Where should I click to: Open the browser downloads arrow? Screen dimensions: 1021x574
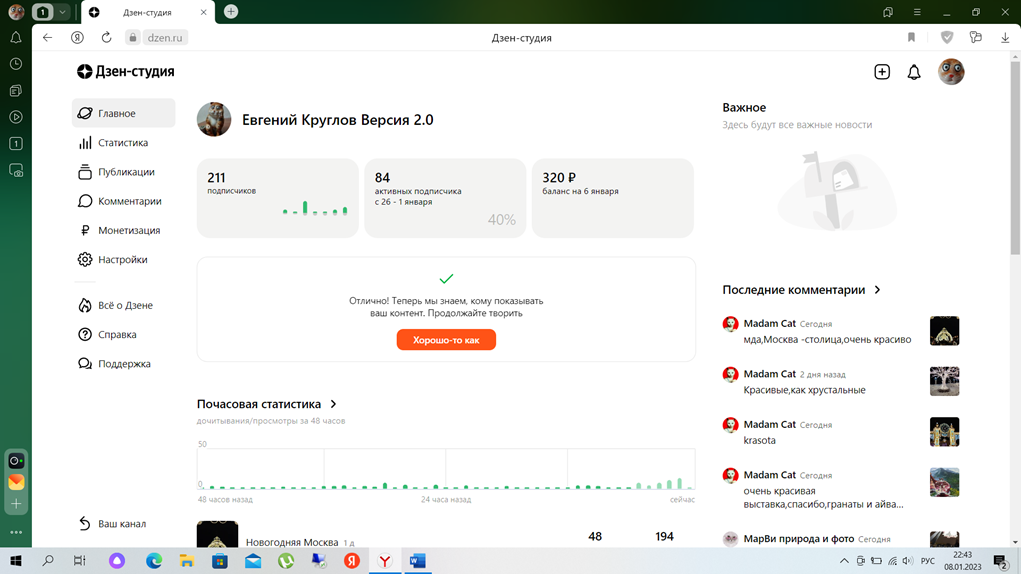1005,38
